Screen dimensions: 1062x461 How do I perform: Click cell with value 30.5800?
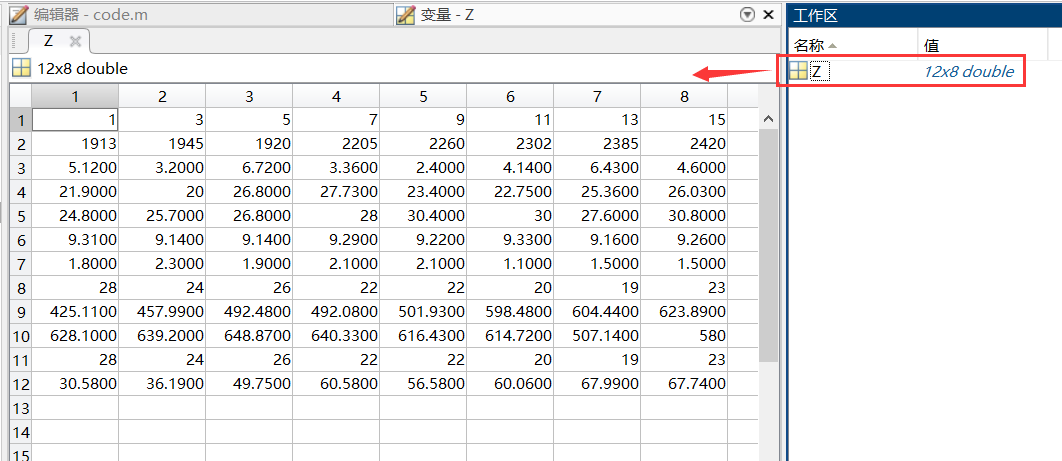75,384
